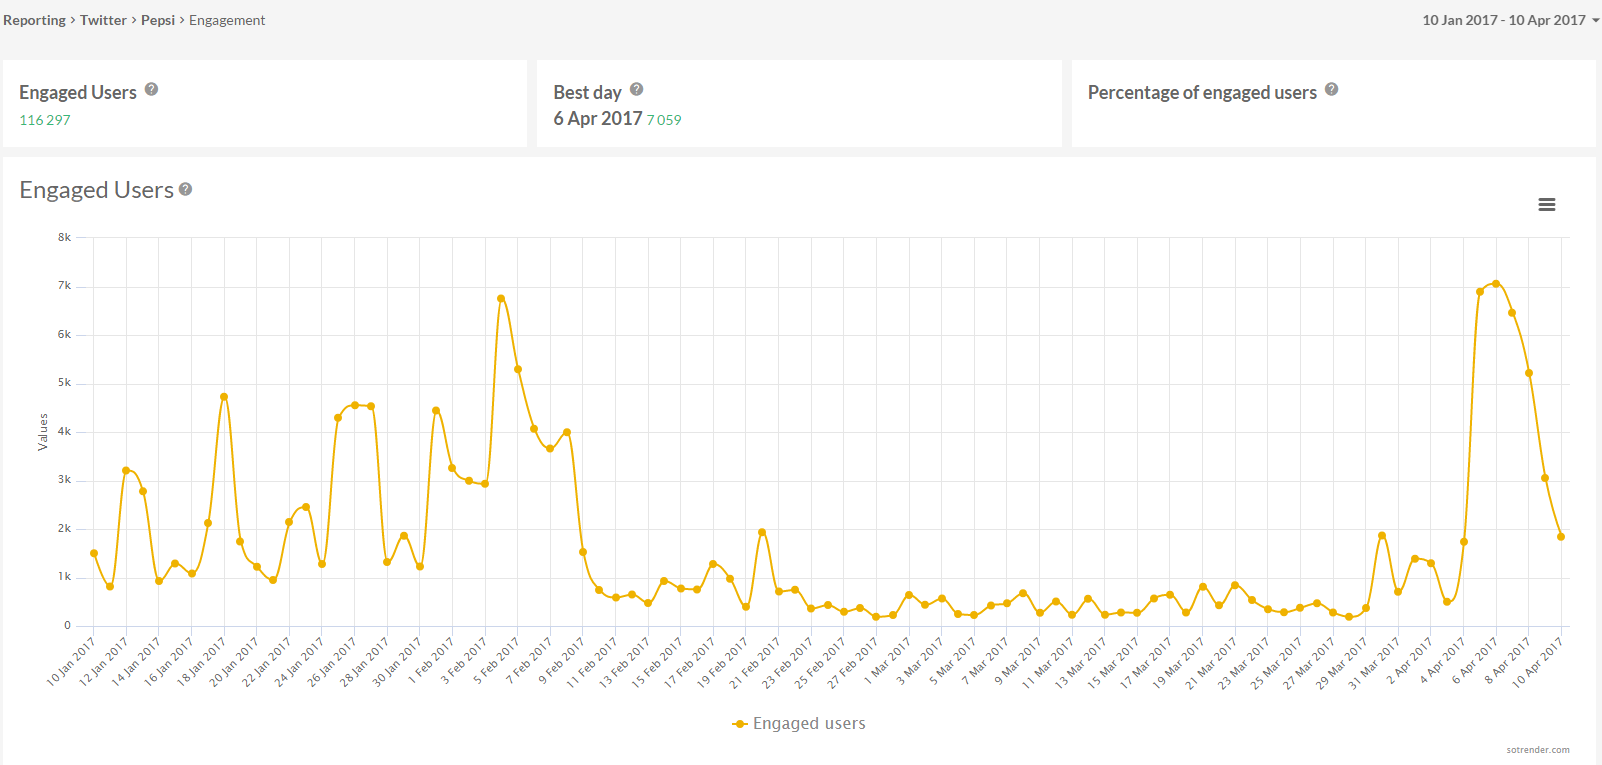Select the 10 Jan 2017 first data point
1602x765 pixels.
(94, 553)
